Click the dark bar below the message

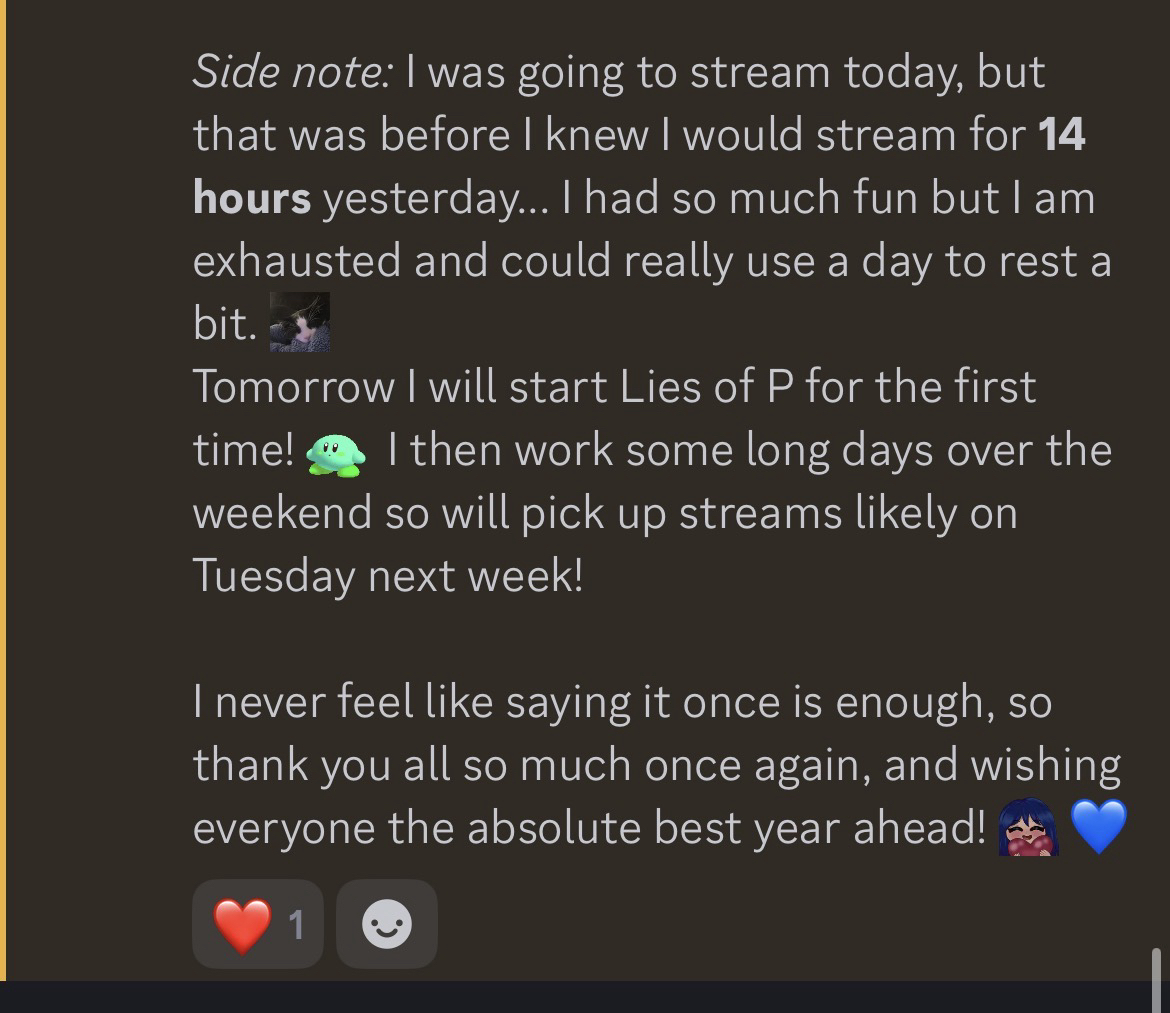click(x=585, y=997)
